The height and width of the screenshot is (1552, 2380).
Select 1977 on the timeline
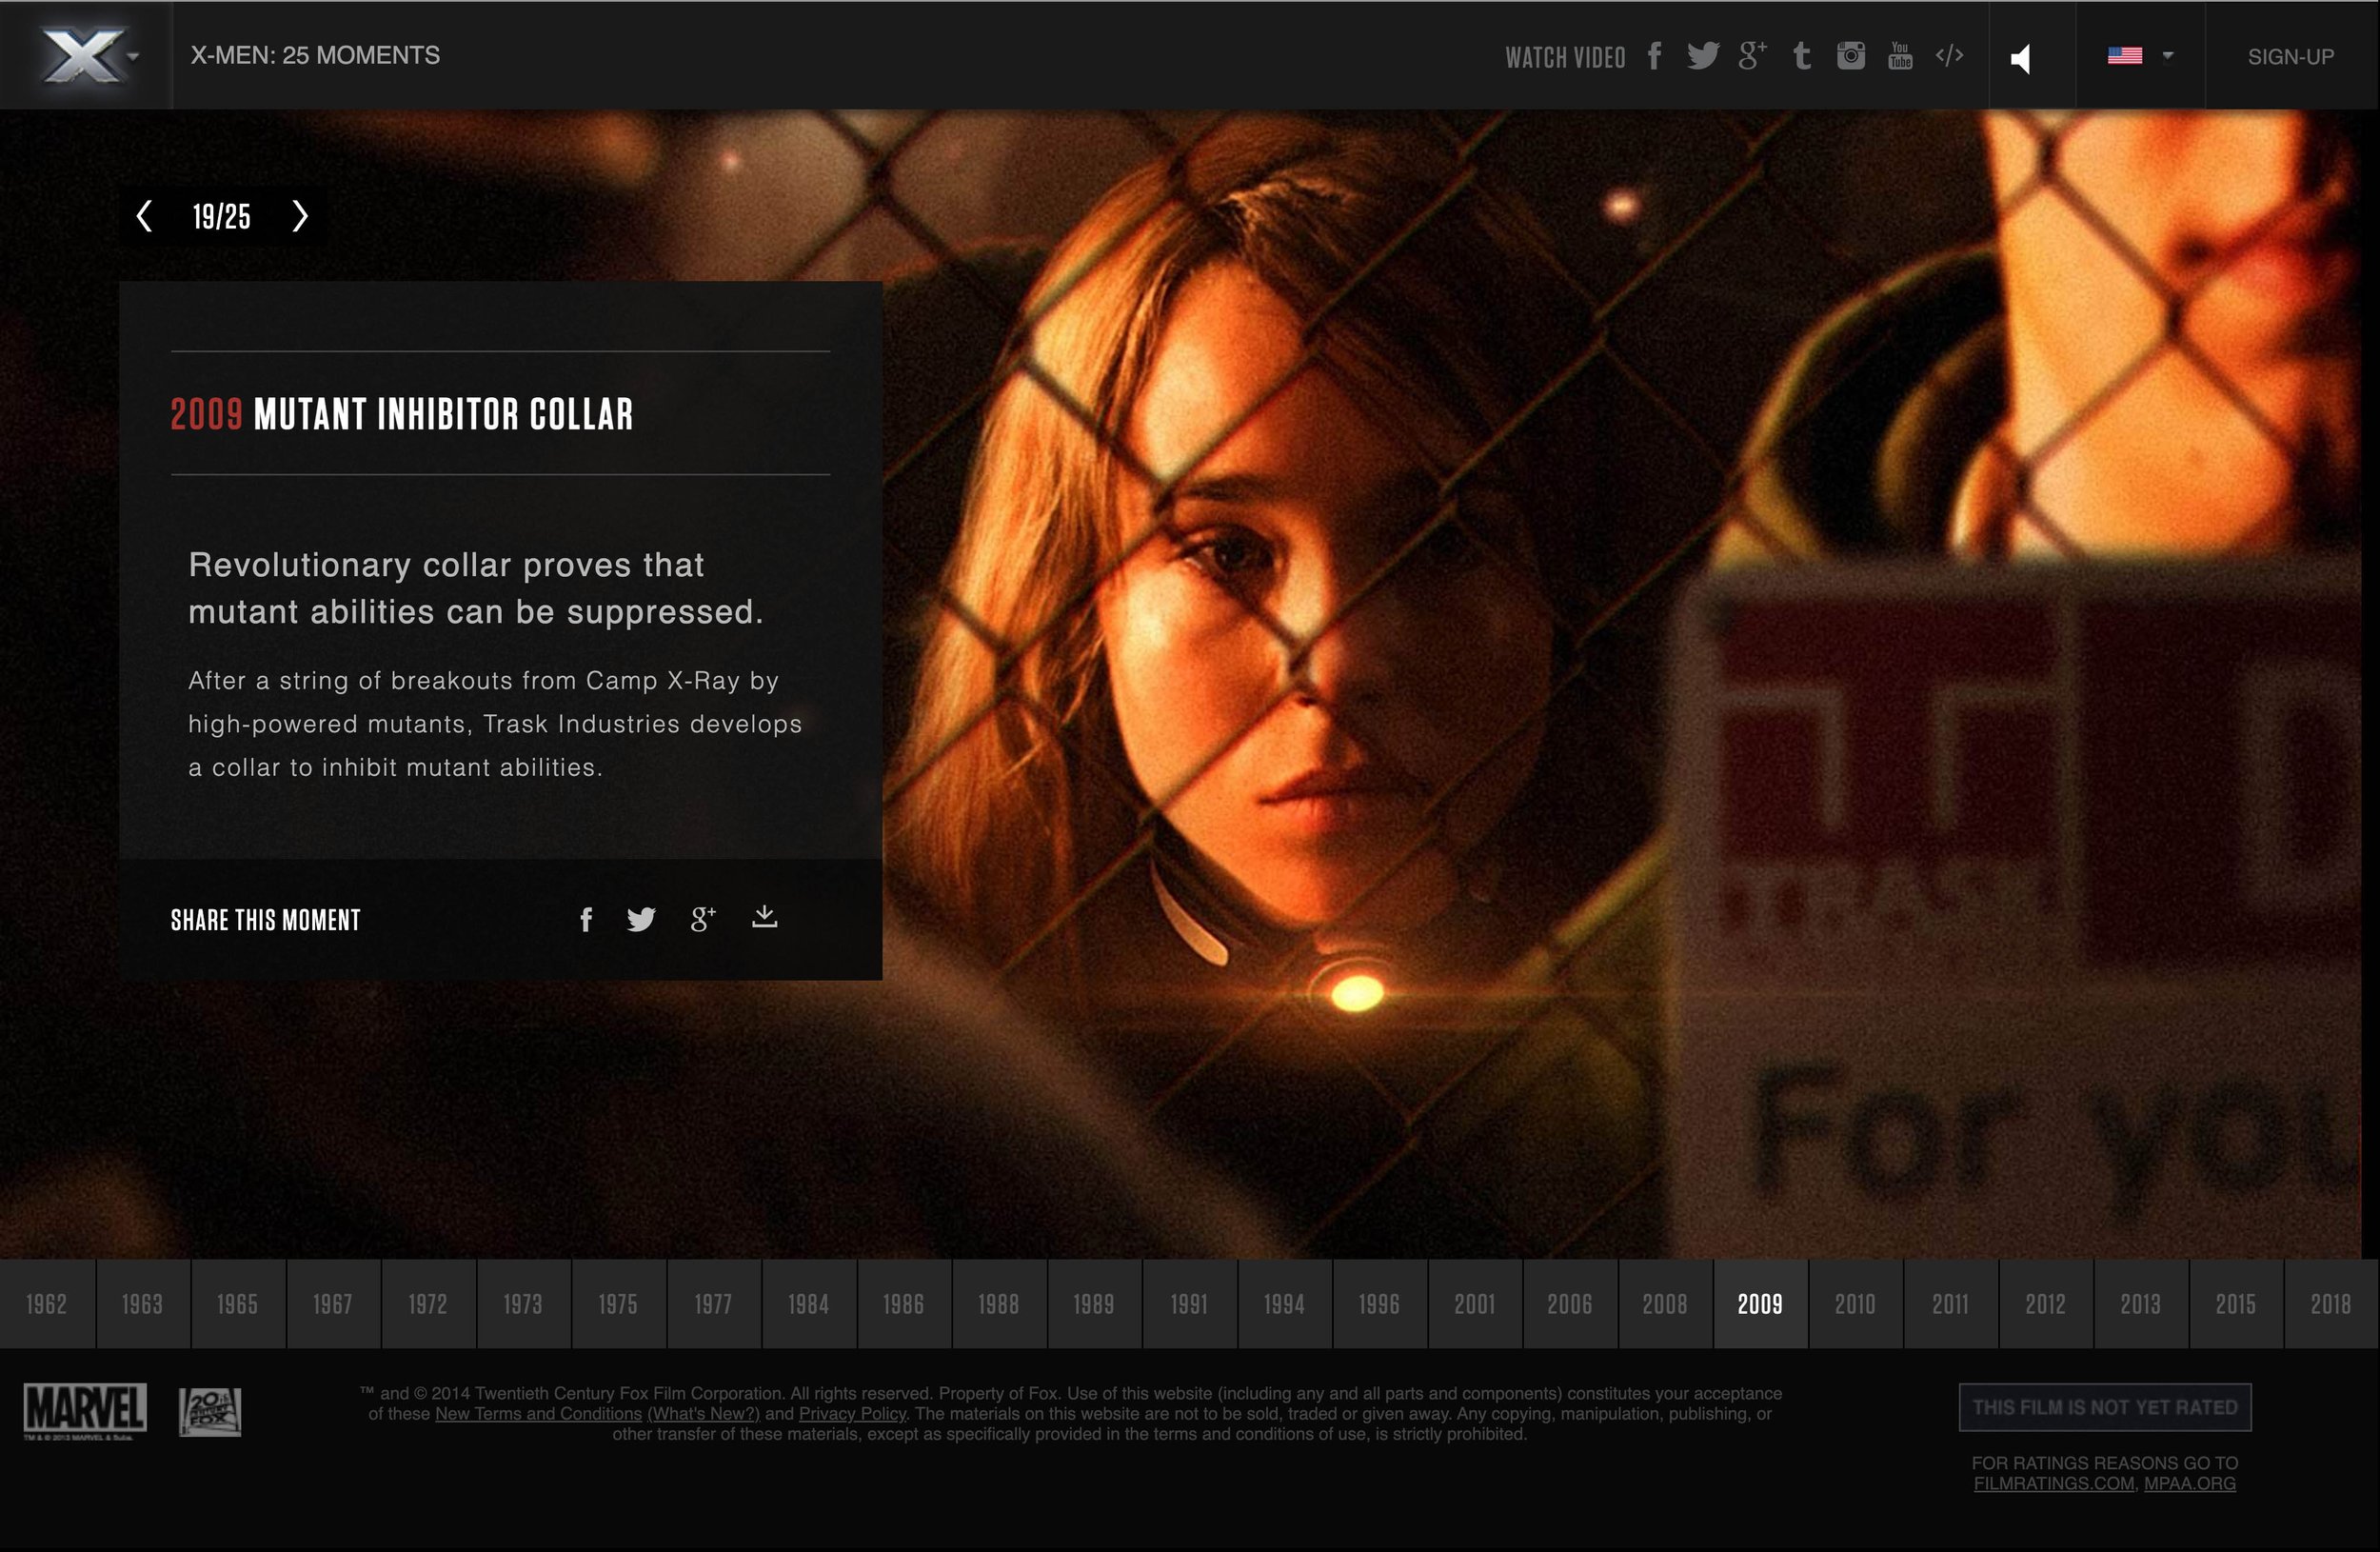[713, 1304]
